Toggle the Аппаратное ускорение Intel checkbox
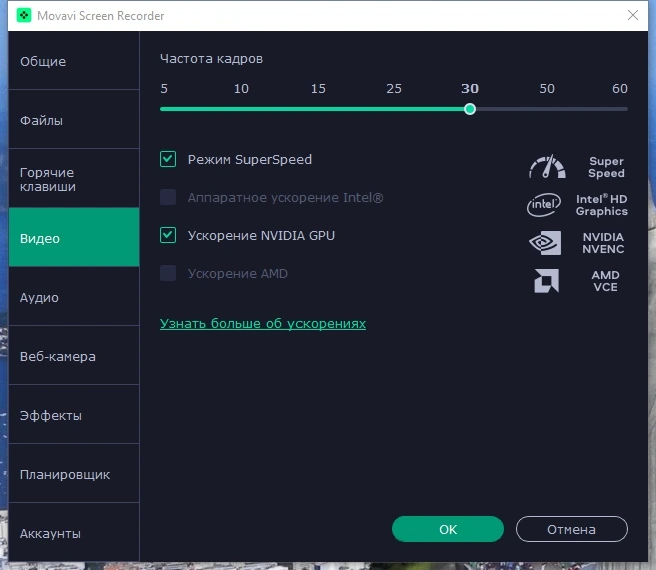 pyautogui.click(x=168, y=197)
